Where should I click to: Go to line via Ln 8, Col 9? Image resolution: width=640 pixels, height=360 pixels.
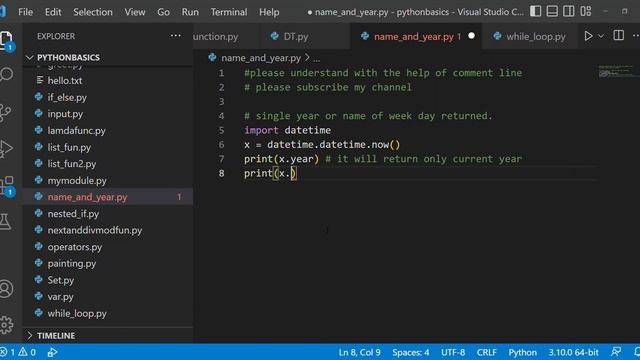tap(359, 352)
